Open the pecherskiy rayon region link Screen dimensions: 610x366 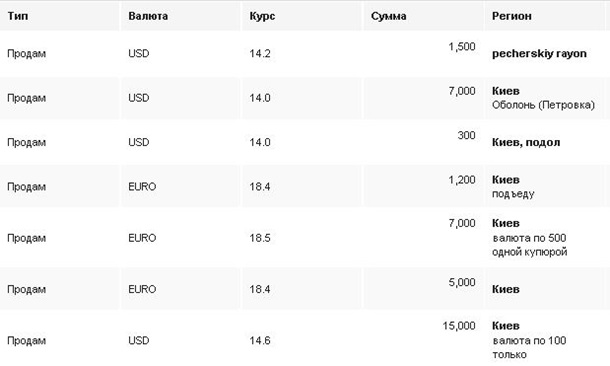[x=539, y=54]
